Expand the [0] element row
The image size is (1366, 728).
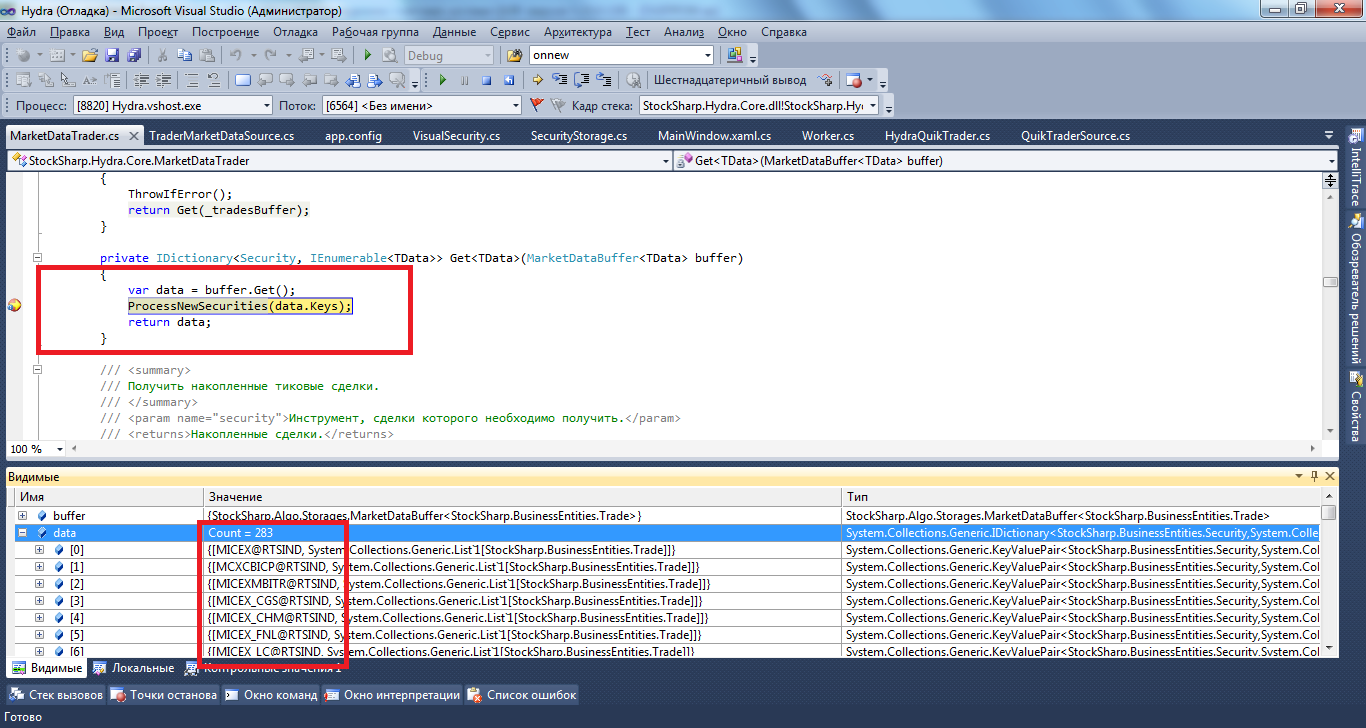[40, 550]
